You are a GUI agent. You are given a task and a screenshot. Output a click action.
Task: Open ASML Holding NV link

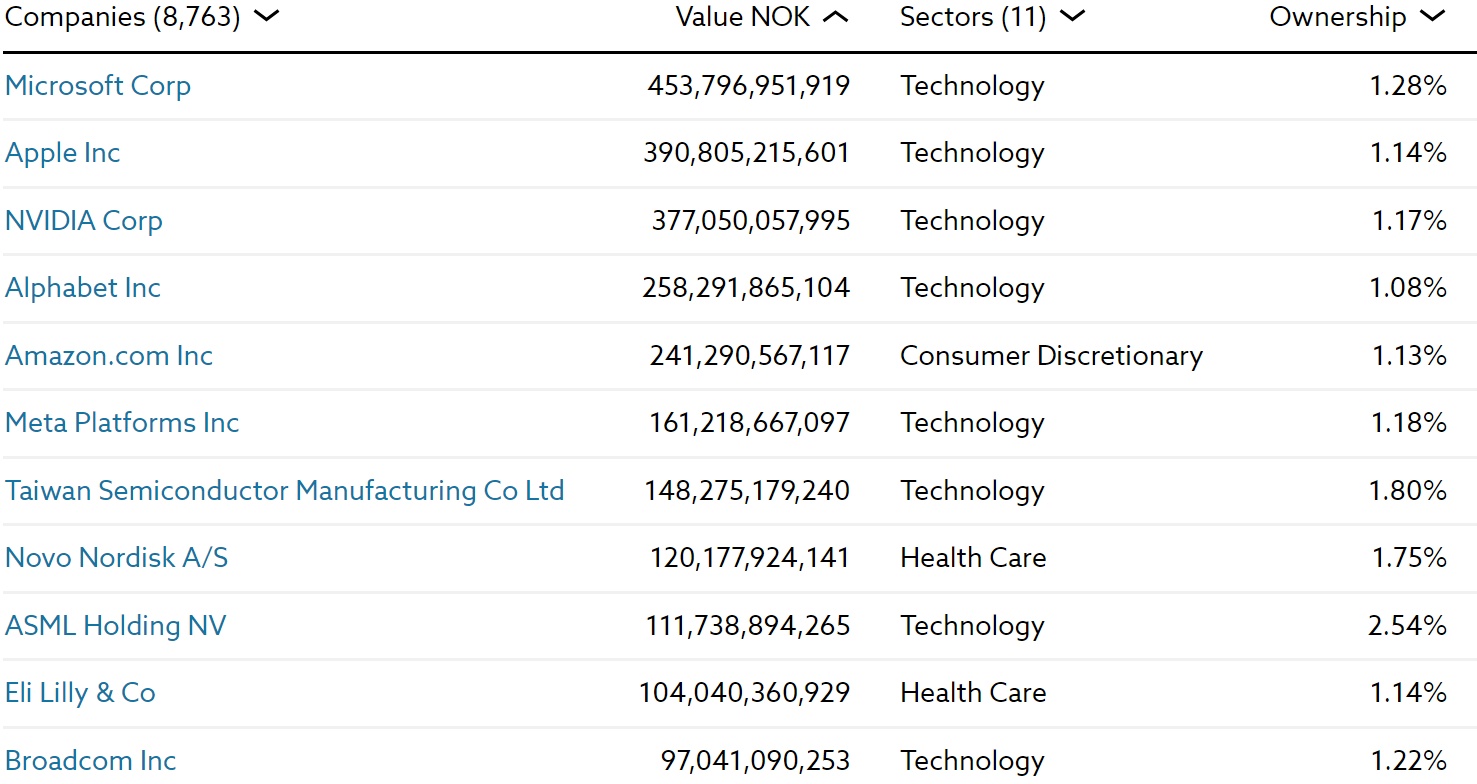pos(116,626)
